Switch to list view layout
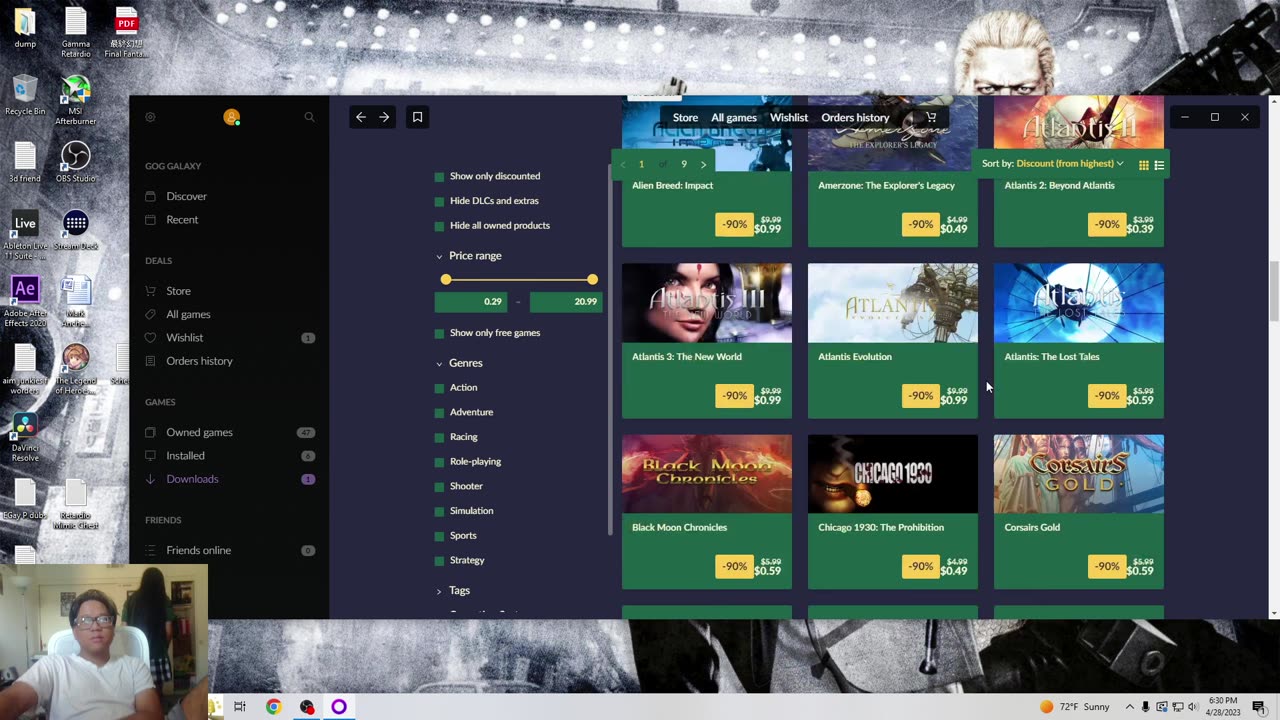The image size is (1280, 720). click(x=1159, y=165)
